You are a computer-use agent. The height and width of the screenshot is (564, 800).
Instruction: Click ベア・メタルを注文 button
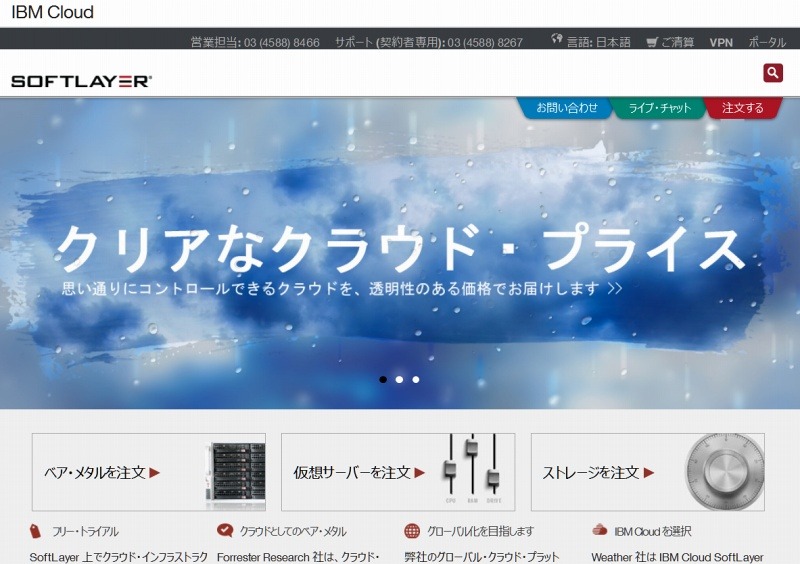148,472
